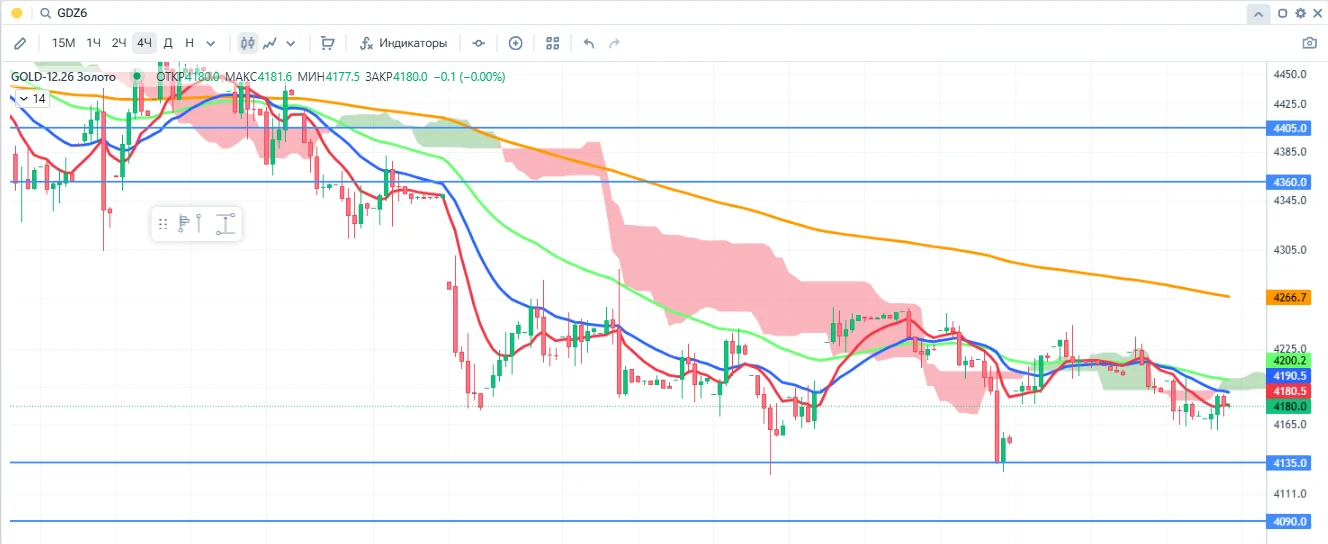The image size is (1328, 544).
Task: Select the measure range tool in floating toolbar
Action: 227,224
